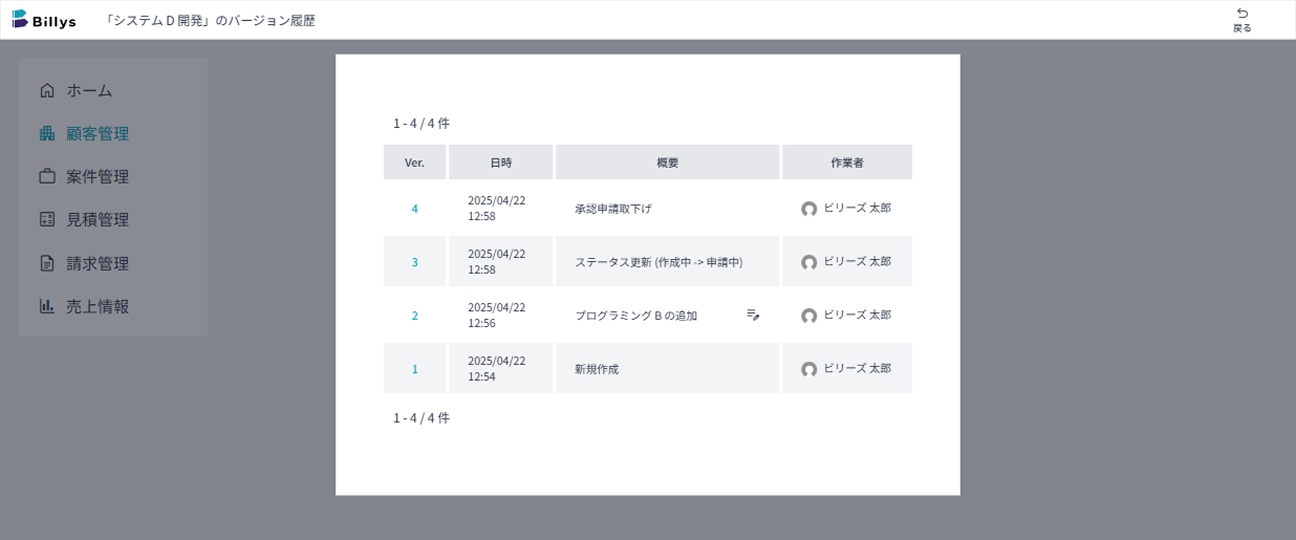1296x540 pixels.
Task: Click the Billys logo icon
Action: 20,19
